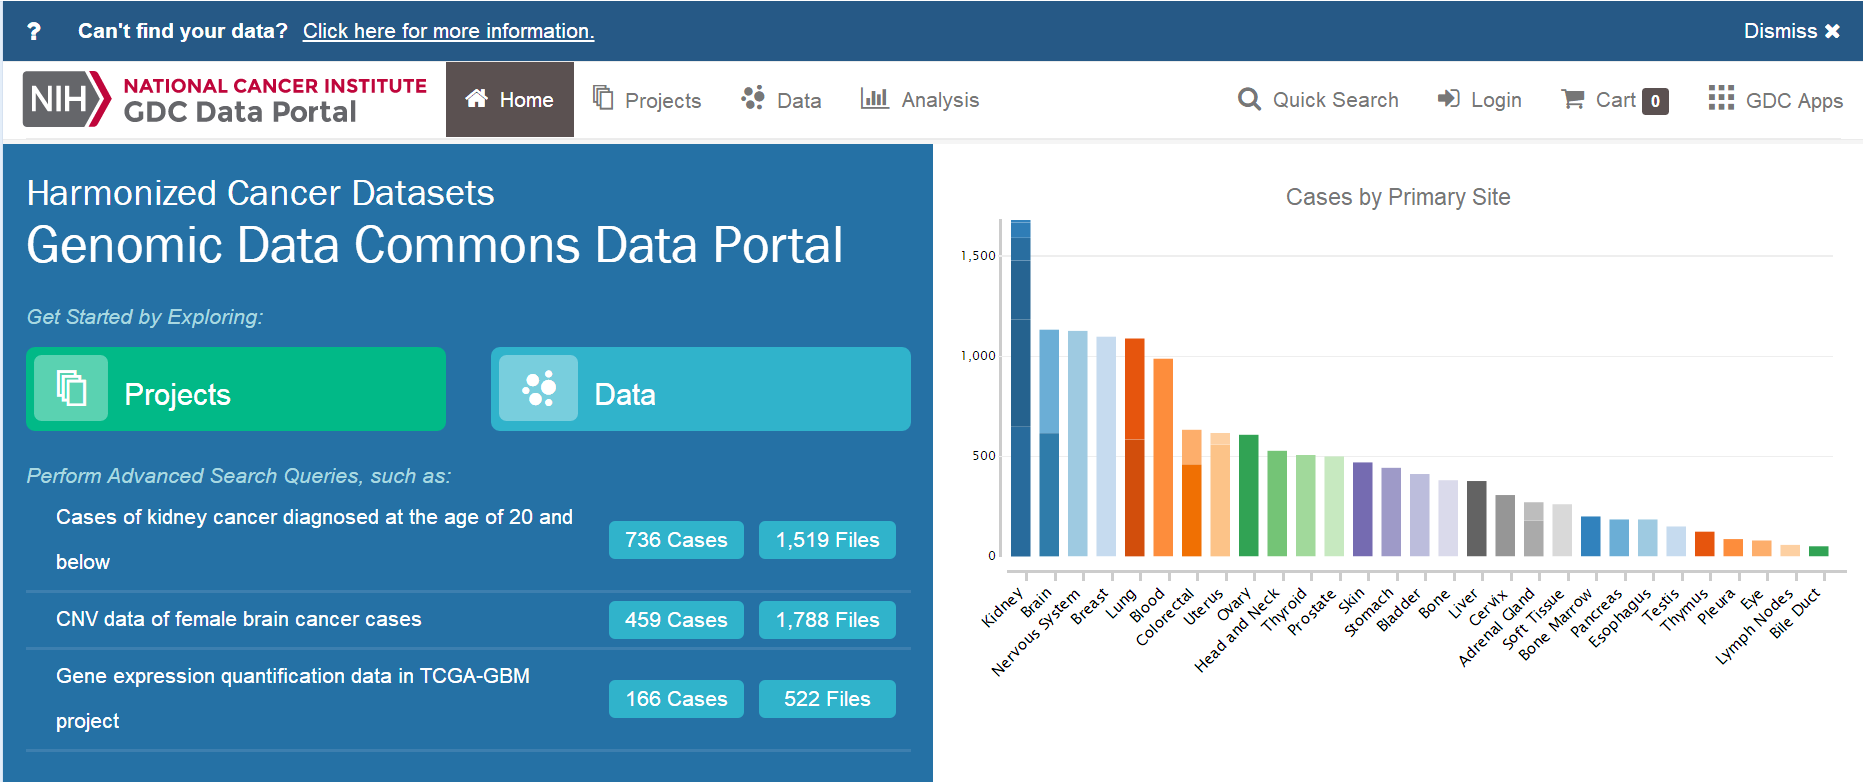Explore the green Projects button
1863x782 pixels.
[236, 389]
